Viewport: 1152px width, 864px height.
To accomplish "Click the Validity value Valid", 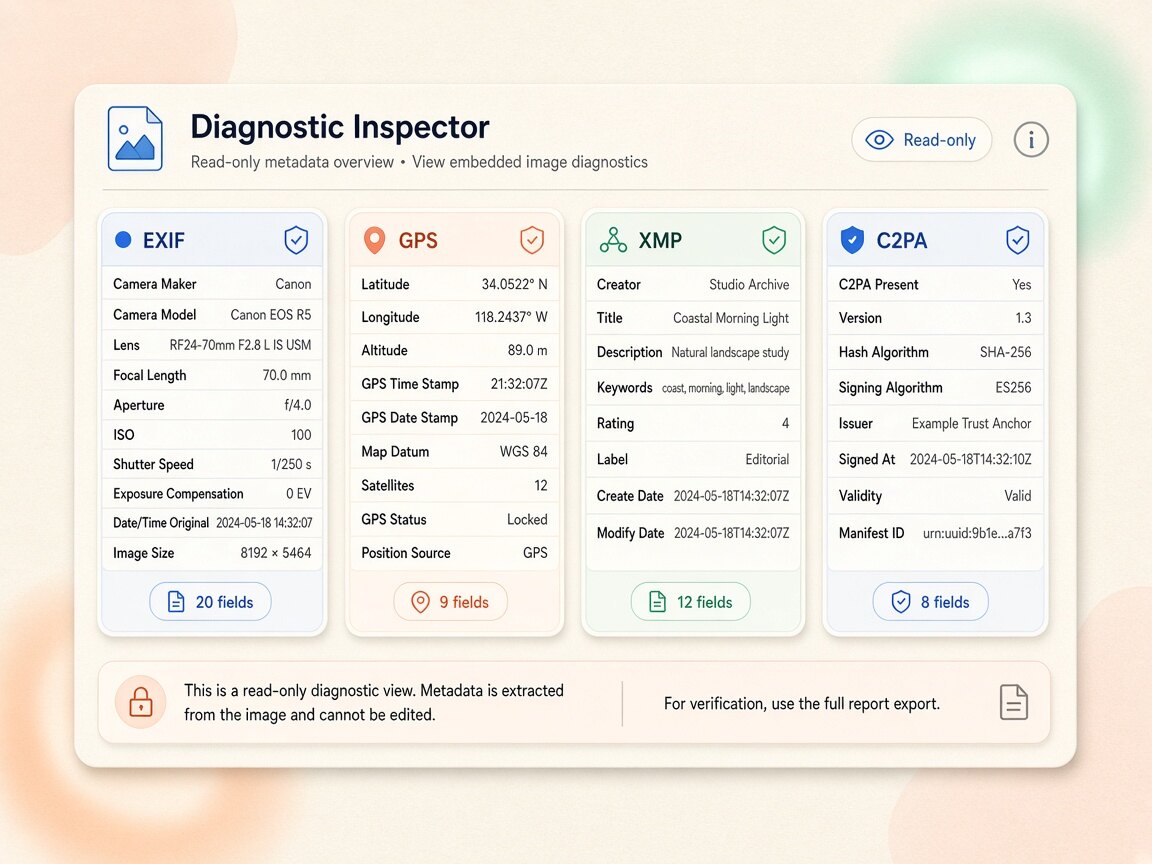I will pyautogui.click(x=1018, y=496).
